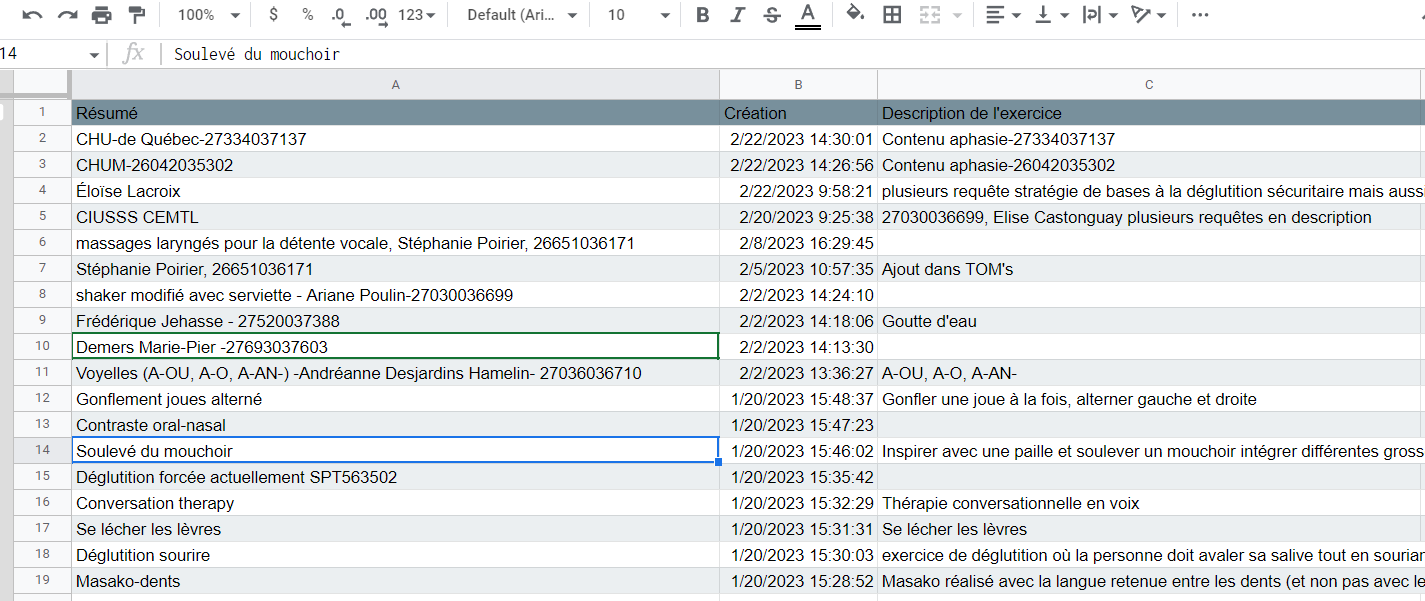Select cell Frédérique Jehasse - 27520037388
Image resolution: width=1425 pixels, height=601 pixels.
click(395, 321)
